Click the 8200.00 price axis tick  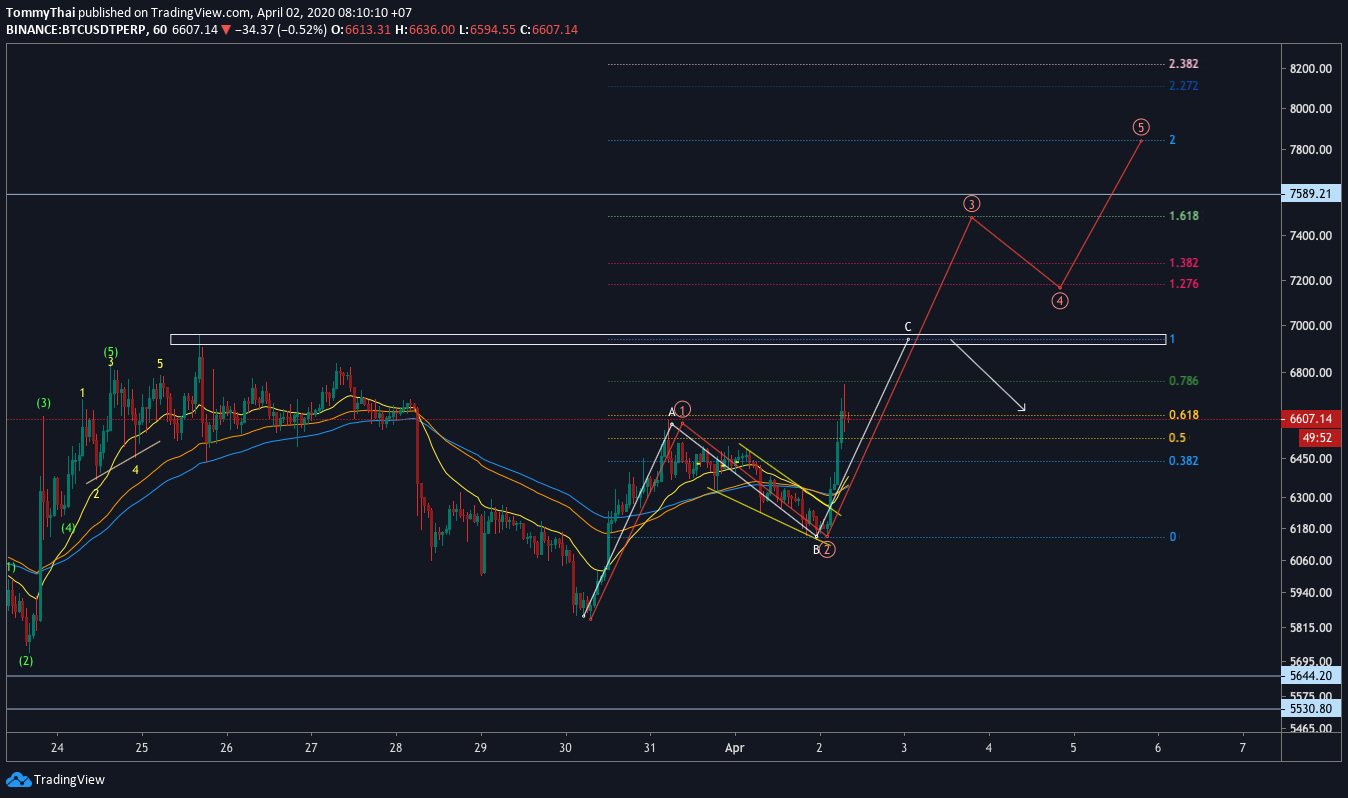point(1310,69)
